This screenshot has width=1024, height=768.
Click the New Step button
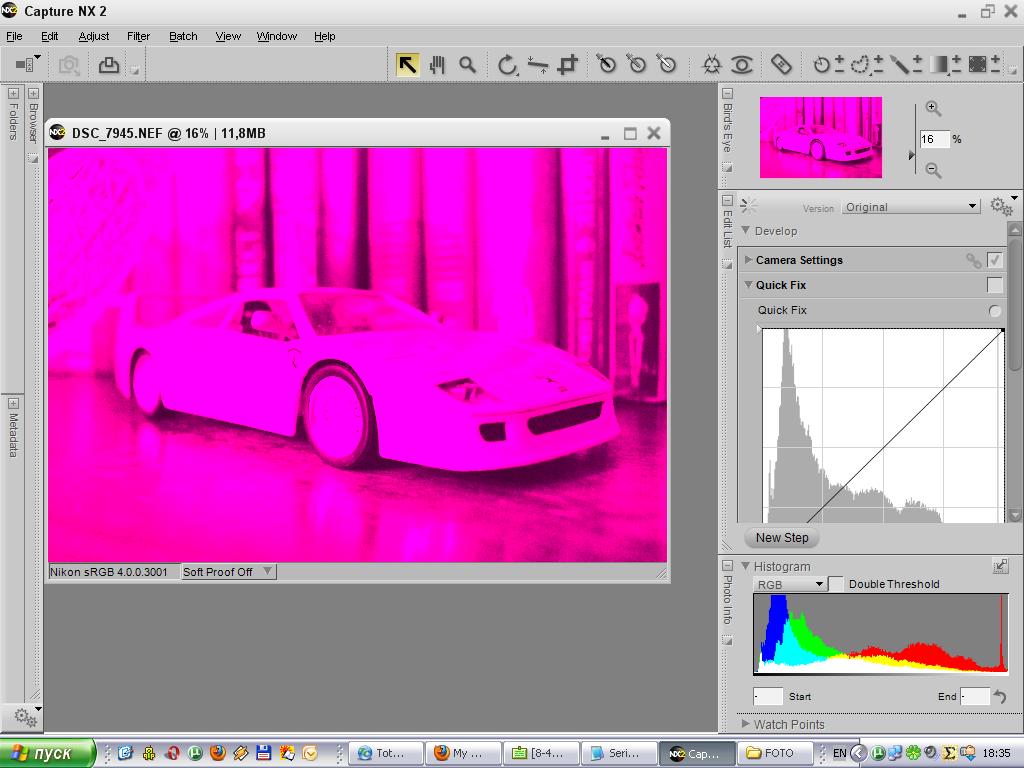782,538
